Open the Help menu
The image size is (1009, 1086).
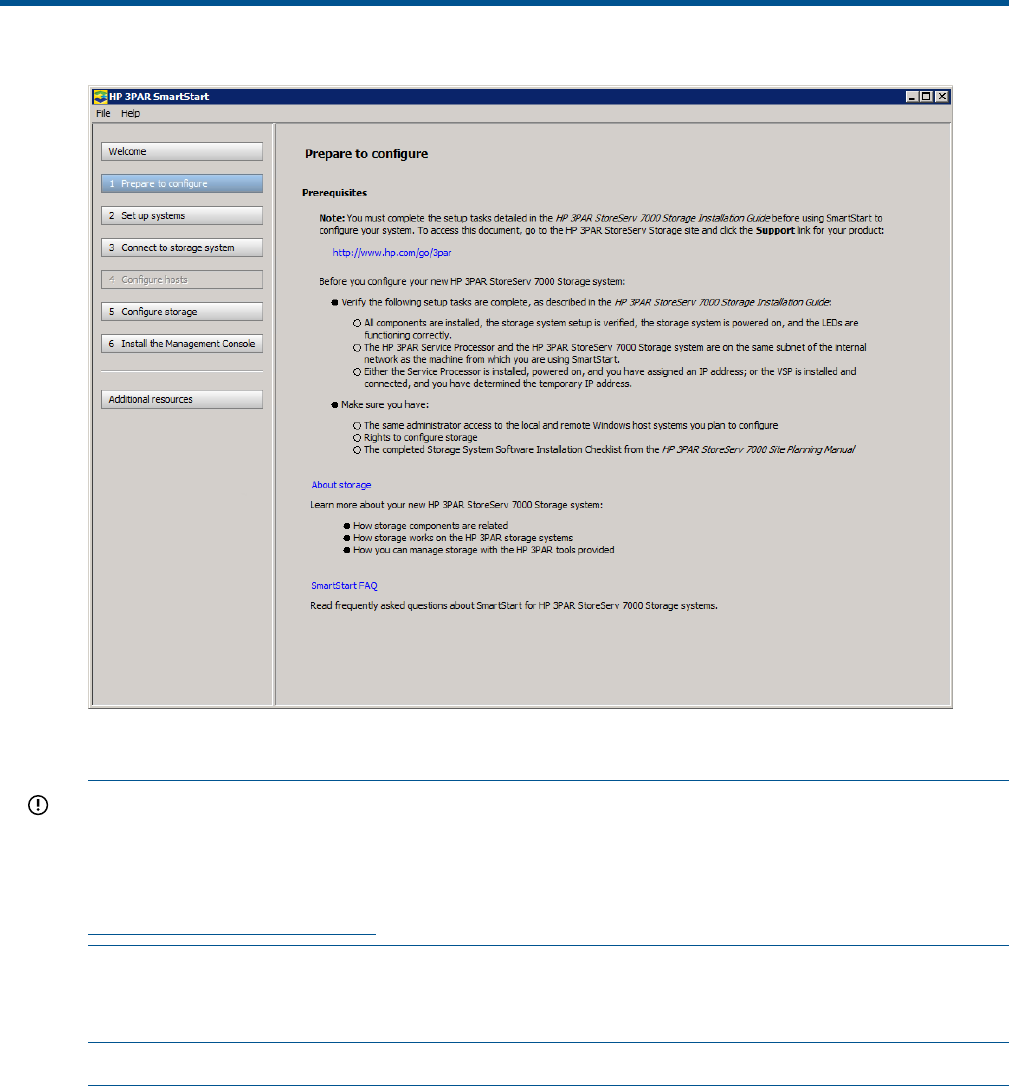[130, 114]
